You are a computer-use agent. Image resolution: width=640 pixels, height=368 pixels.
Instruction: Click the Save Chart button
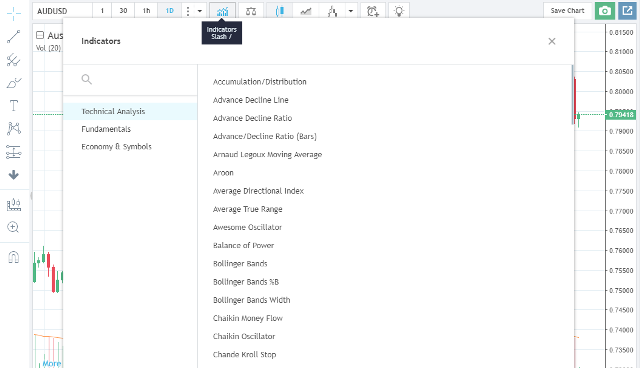click(x=567, y=11)
